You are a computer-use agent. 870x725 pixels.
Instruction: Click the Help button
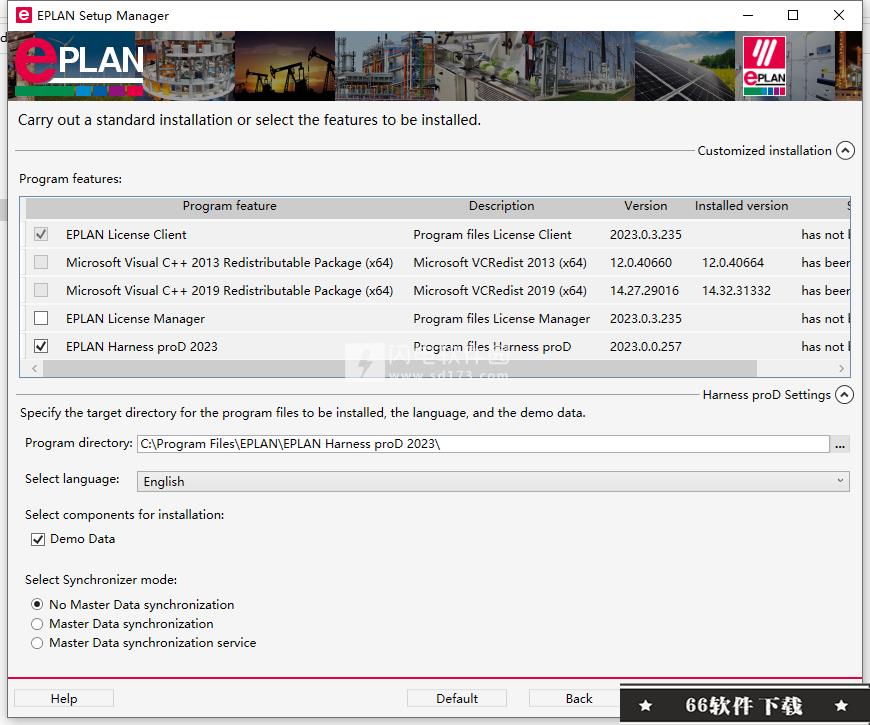[x=64, y=698]
